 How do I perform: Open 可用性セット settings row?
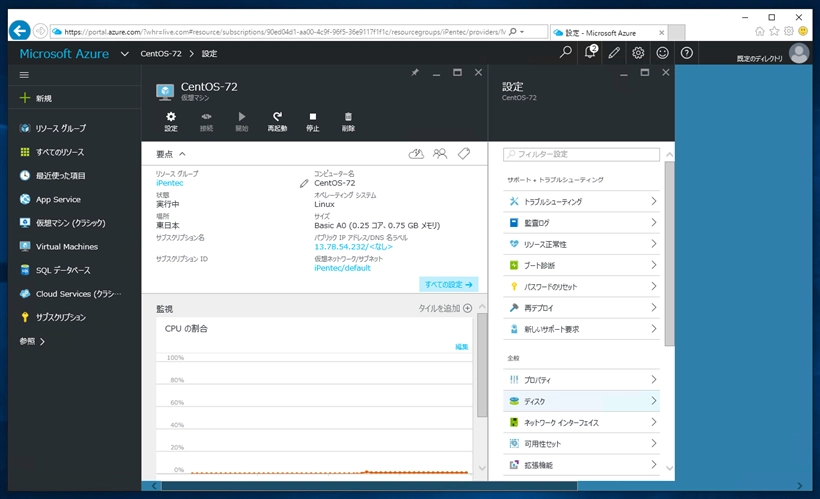[x=581, y=444]
